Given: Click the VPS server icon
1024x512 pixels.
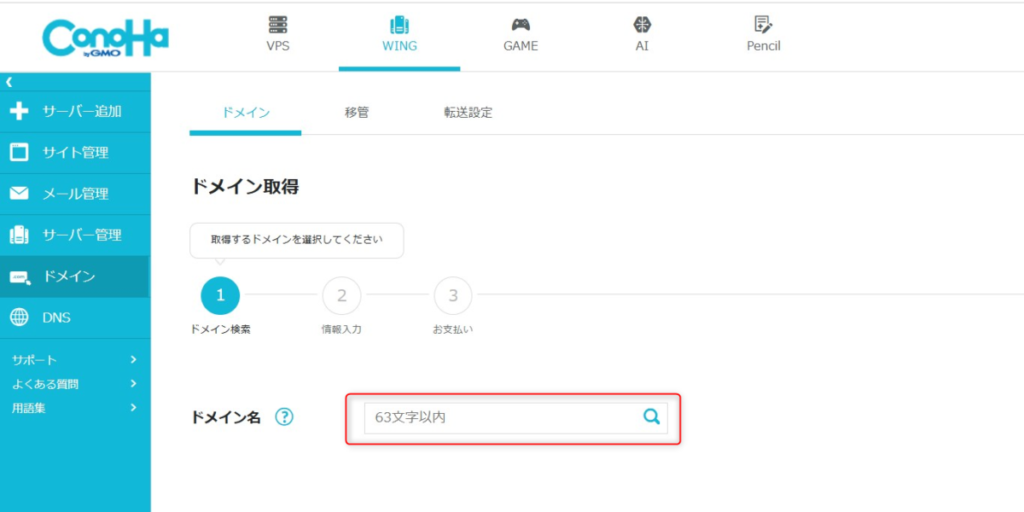Looking at the screenshot, I should point(278,25).
